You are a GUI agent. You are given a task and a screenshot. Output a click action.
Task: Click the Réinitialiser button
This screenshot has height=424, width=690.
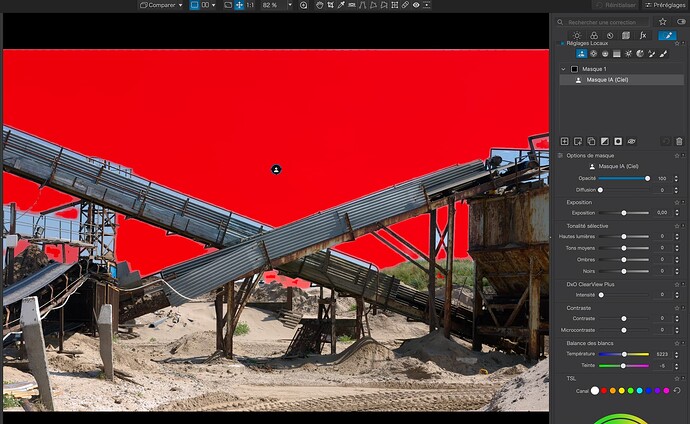coord(616,5)
